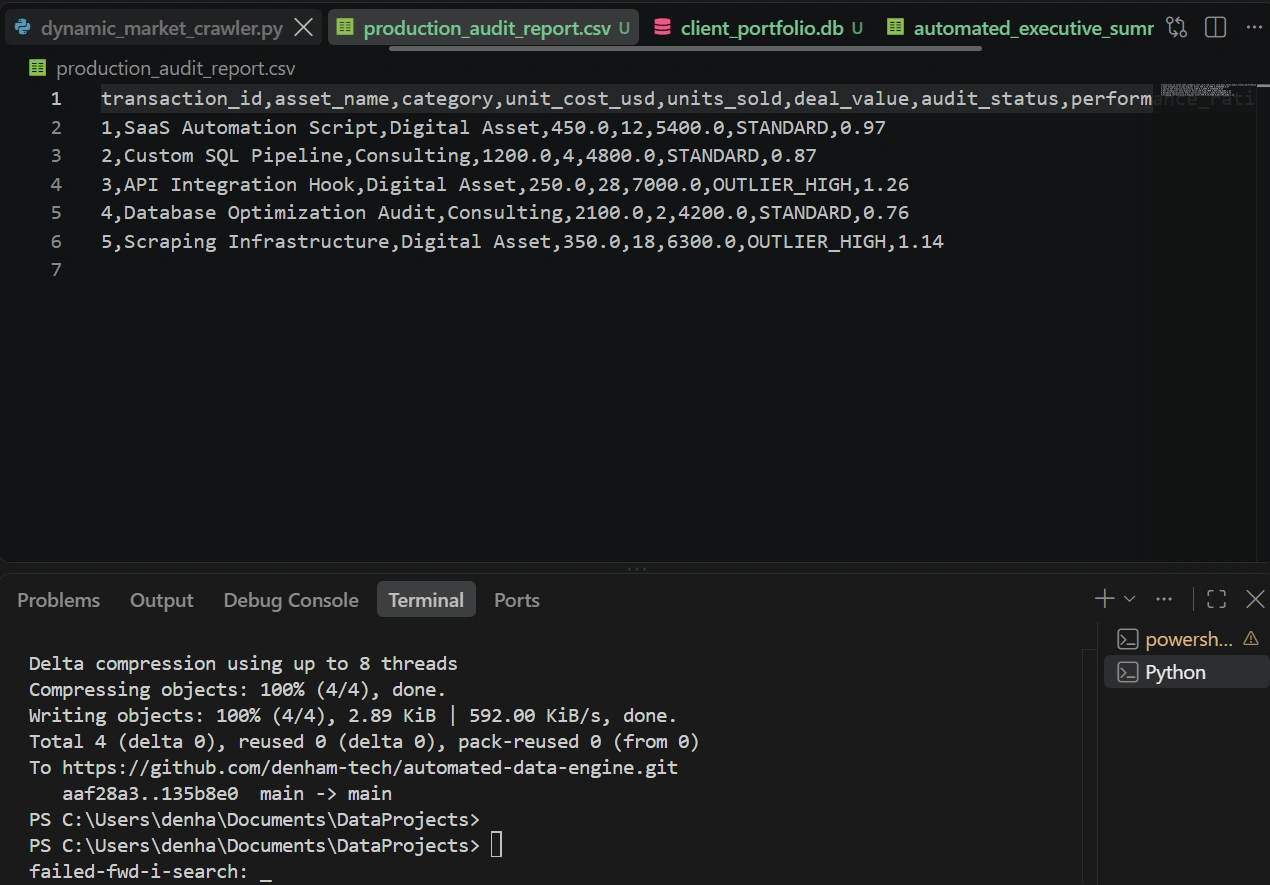Open the Debug Console tab
The image size is (1270, 885).
click(291, 600)
